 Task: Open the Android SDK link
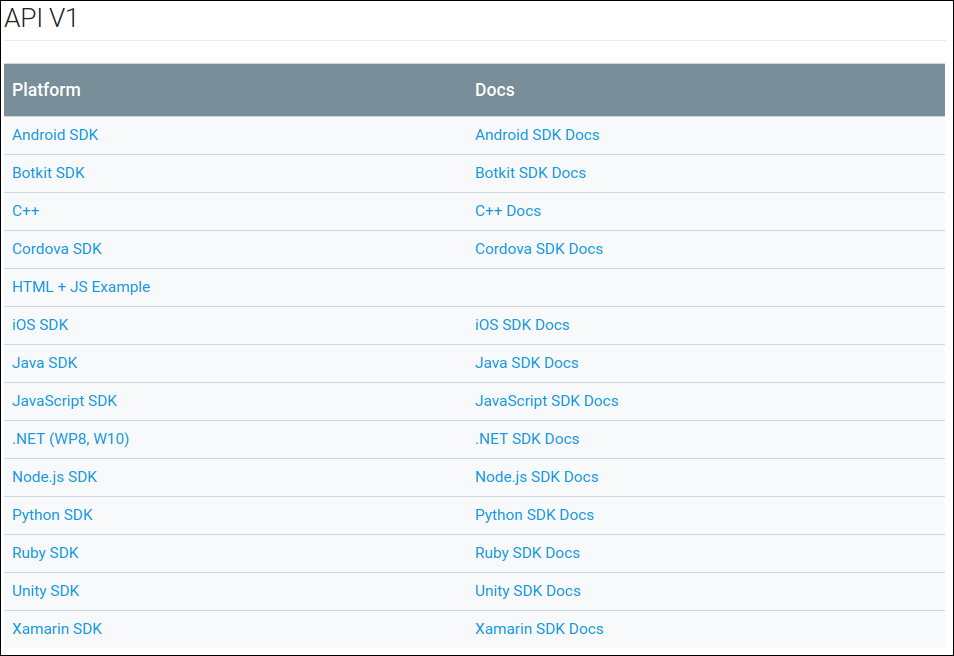coord(55,134)
